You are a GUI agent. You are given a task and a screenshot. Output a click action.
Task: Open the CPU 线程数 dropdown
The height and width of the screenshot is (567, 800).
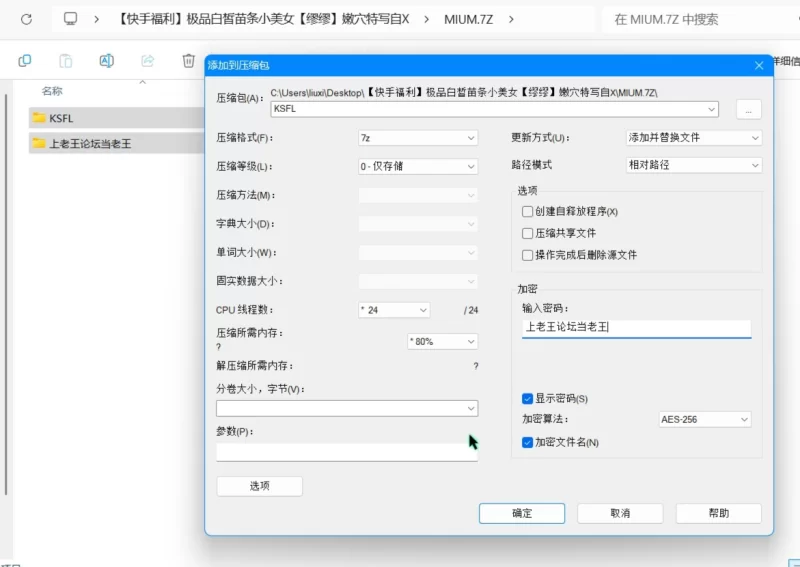[394, 310]
